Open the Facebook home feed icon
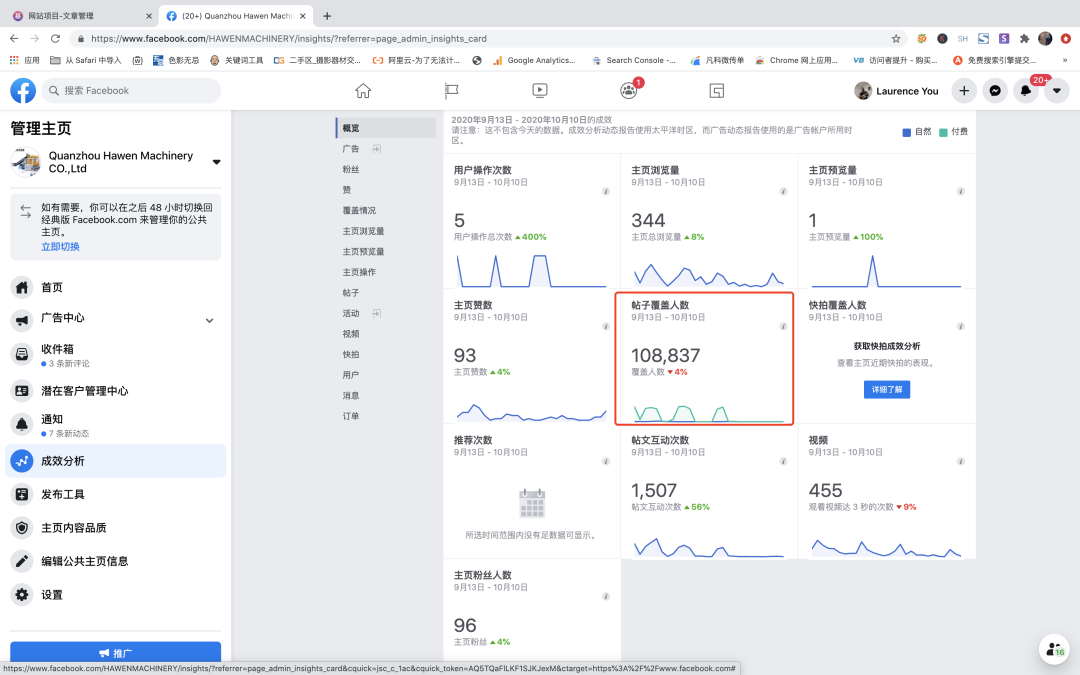 pos(363,91)
